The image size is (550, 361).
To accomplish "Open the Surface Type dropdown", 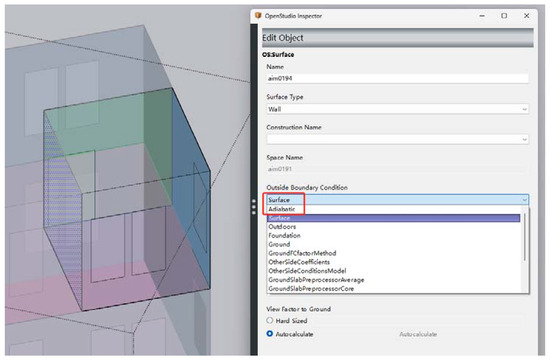I will 397,109.
